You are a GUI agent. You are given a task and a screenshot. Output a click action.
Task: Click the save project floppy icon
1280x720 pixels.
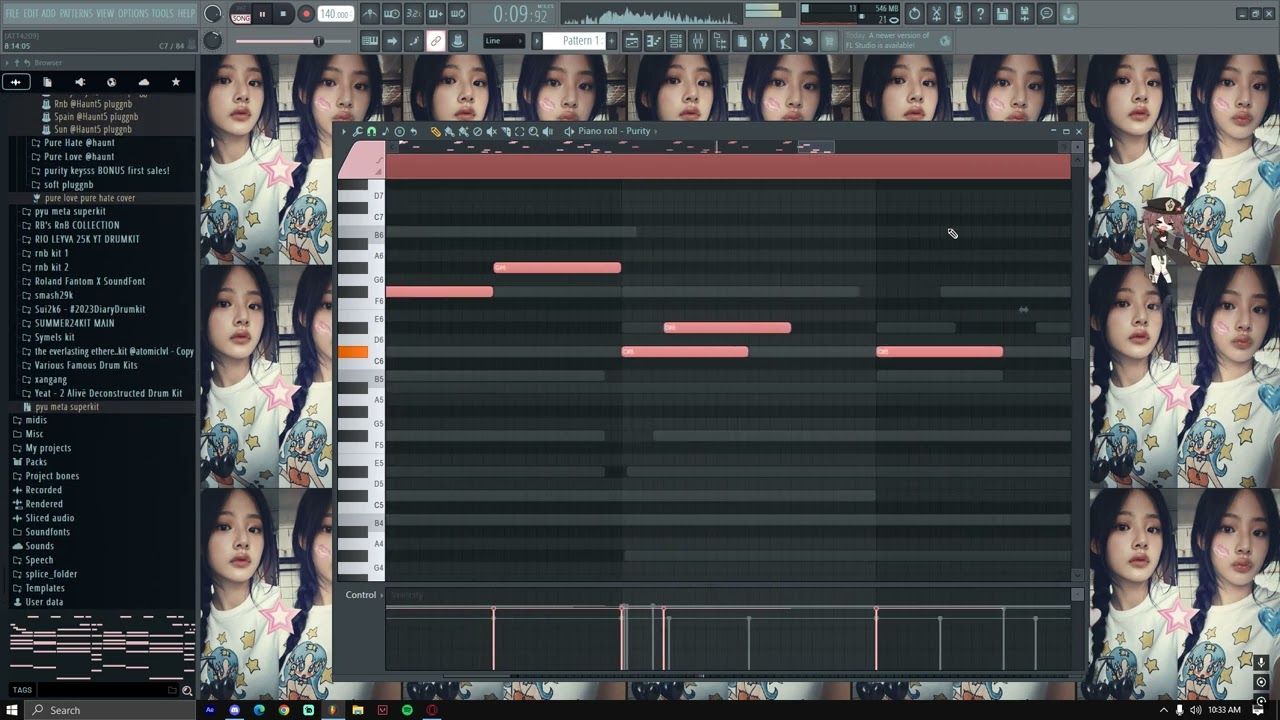coord(1002,14)
